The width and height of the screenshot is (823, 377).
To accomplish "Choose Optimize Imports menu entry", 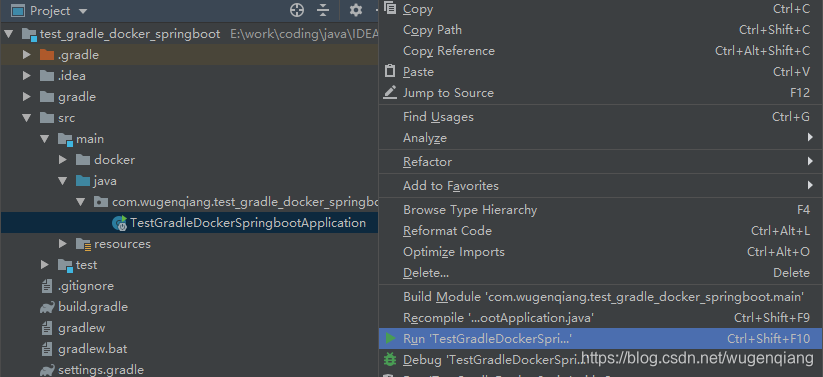I will click(600, 252).
